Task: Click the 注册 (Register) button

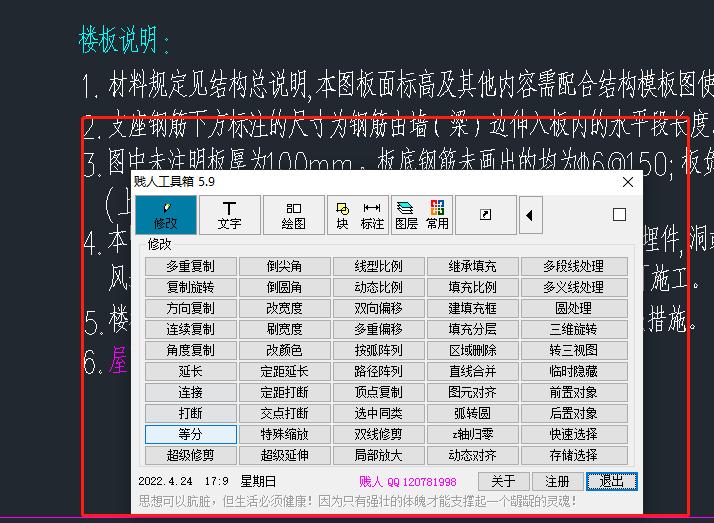Action: (x=557, y=481)
